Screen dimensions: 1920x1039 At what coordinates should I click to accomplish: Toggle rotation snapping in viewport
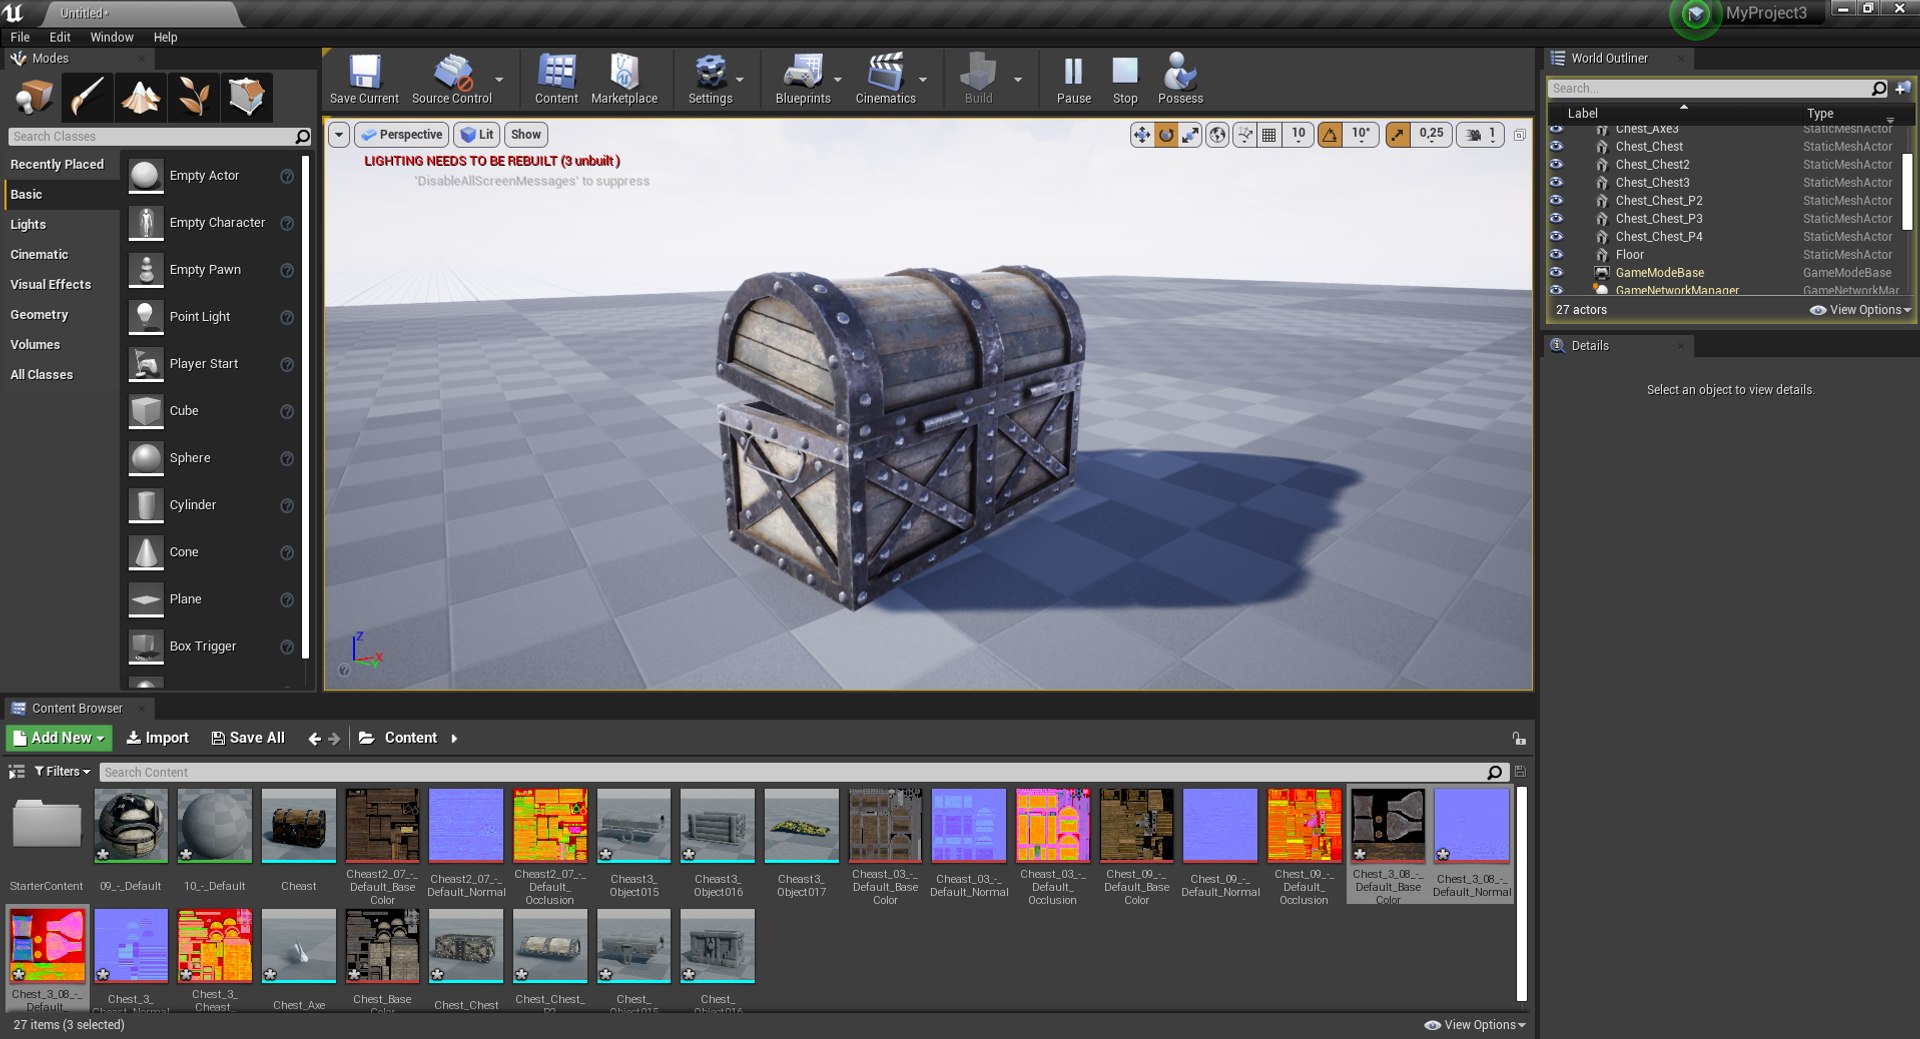1330,135
